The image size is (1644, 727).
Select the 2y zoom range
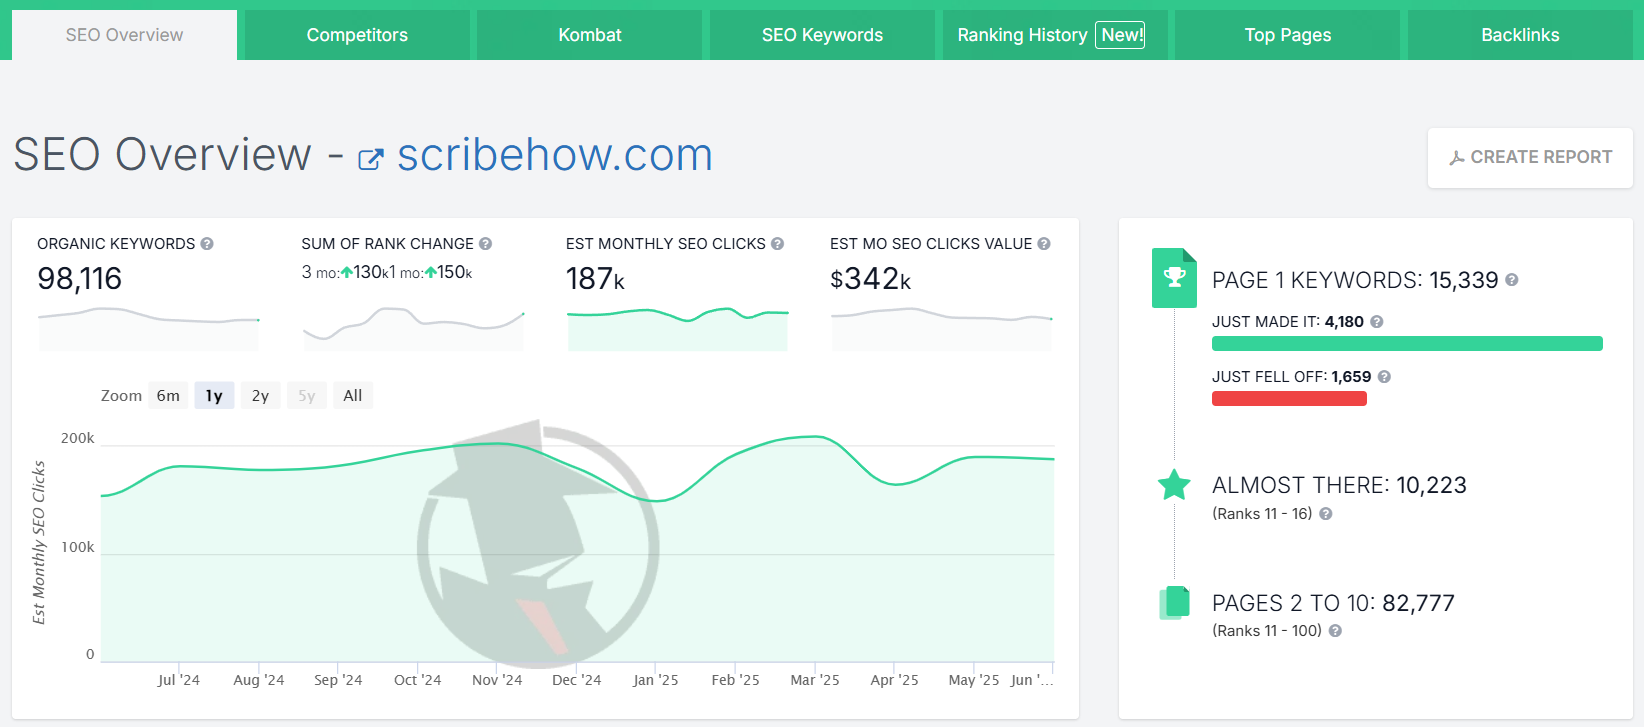tap(260, 396)
